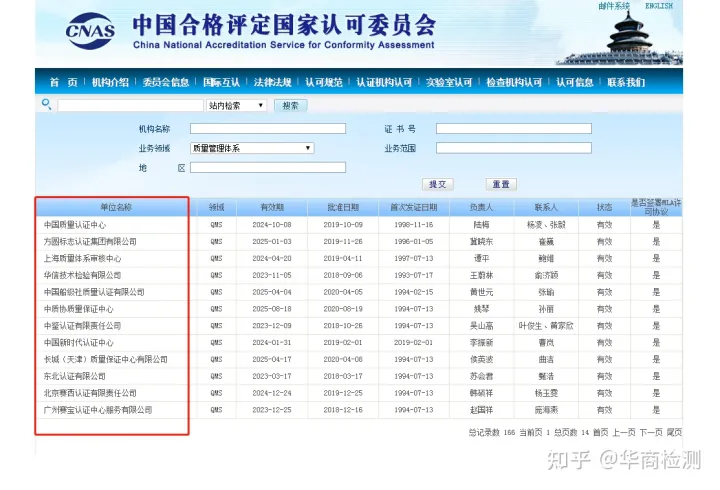Viewport: 720px width, 490px height.
Task: Open the 认可信息 menu item
Action: pyautogui.click(x=574, y=82)
